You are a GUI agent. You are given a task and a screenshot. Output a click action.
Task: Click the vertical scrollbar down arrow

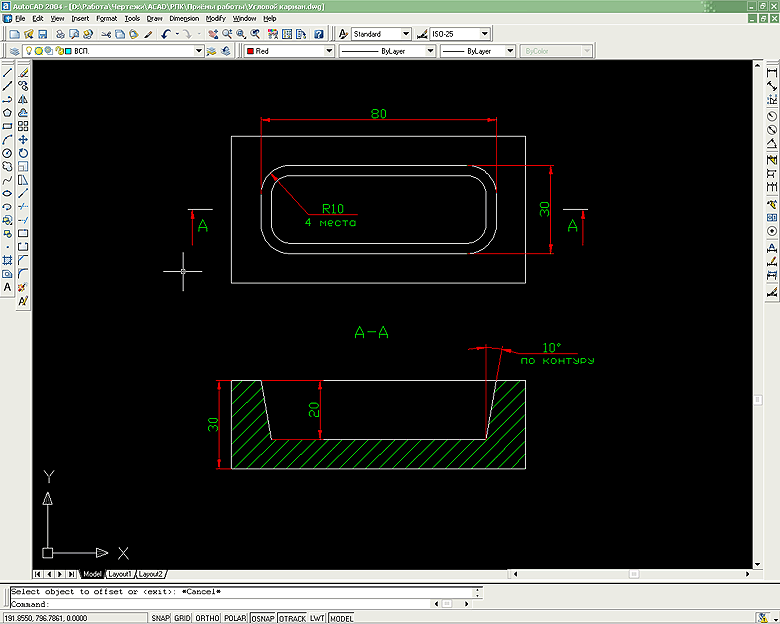pyautogui.click(x=758, y=565)
